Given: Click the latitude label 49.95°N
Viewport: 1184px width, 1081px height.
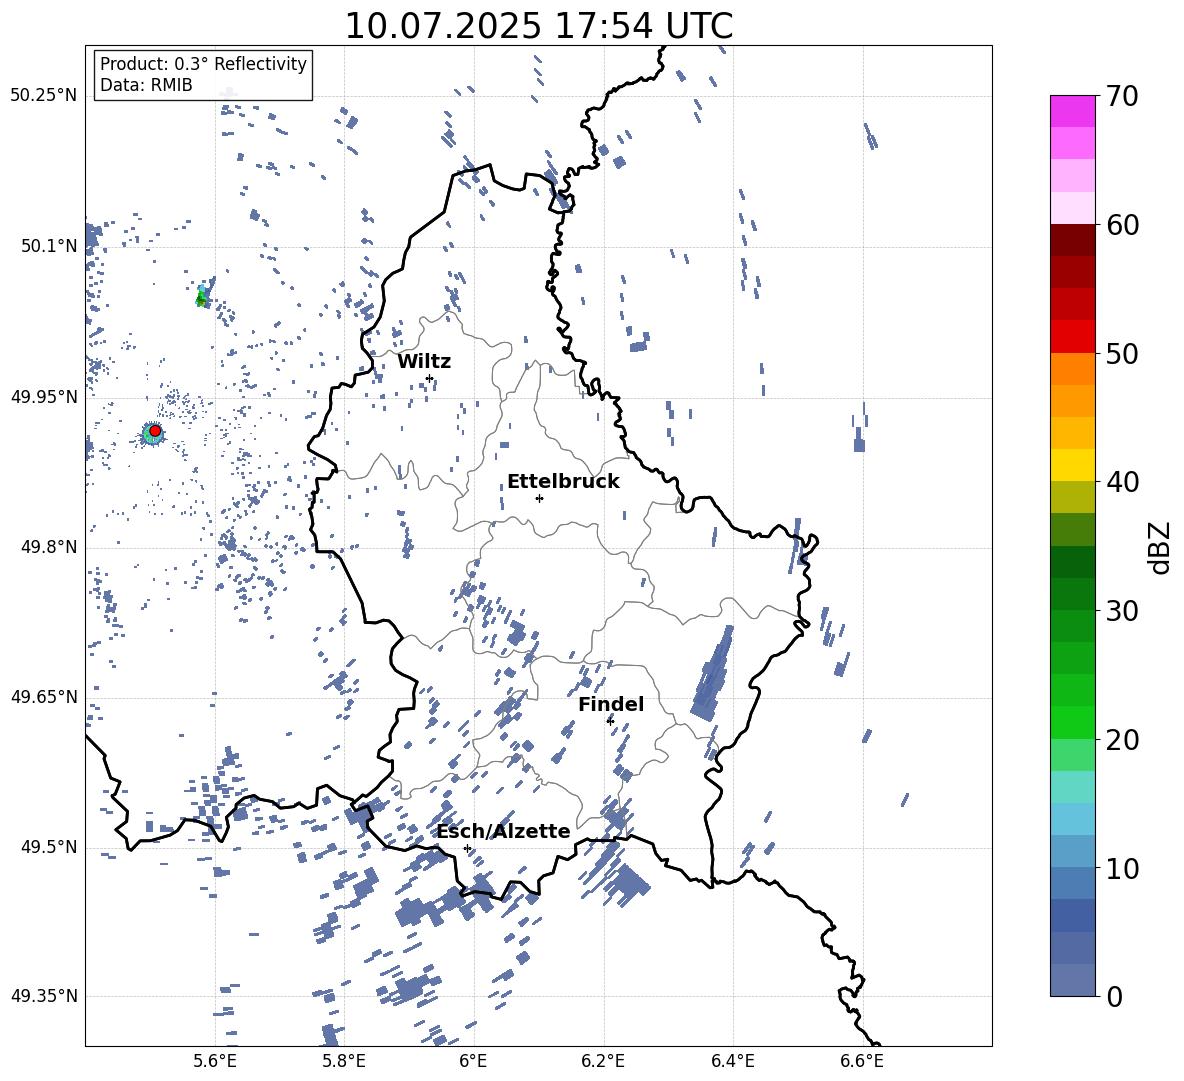Looking at the screenshot, I should tap(44, 397).
